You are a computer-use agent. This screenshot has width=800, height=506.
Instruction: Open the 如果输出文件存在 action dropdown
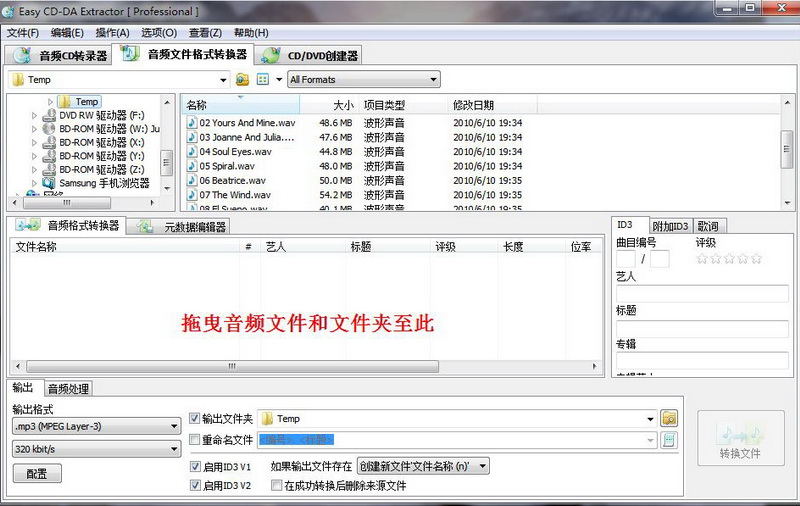point(483,466)
